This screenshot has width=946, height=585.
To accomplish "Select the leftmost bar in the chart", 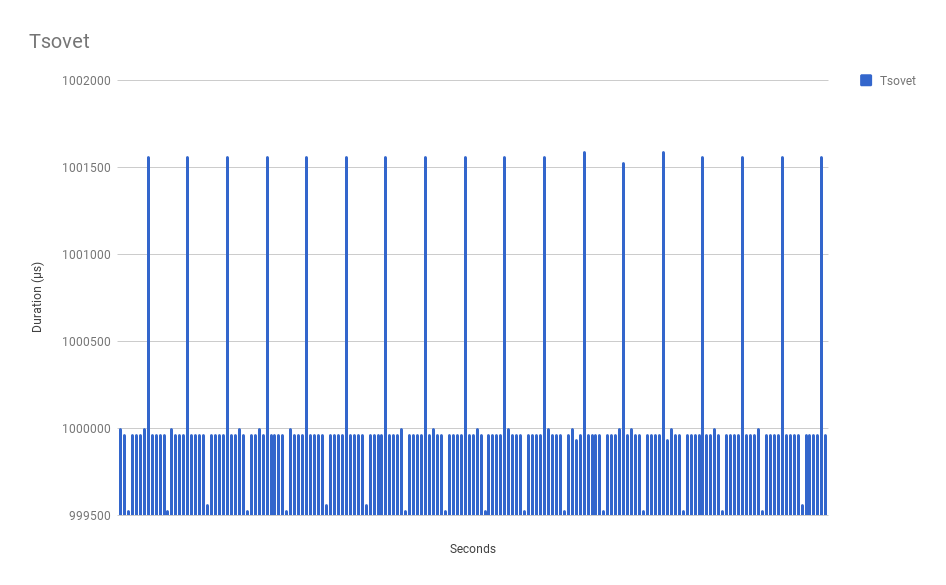I will click(120, 472).
